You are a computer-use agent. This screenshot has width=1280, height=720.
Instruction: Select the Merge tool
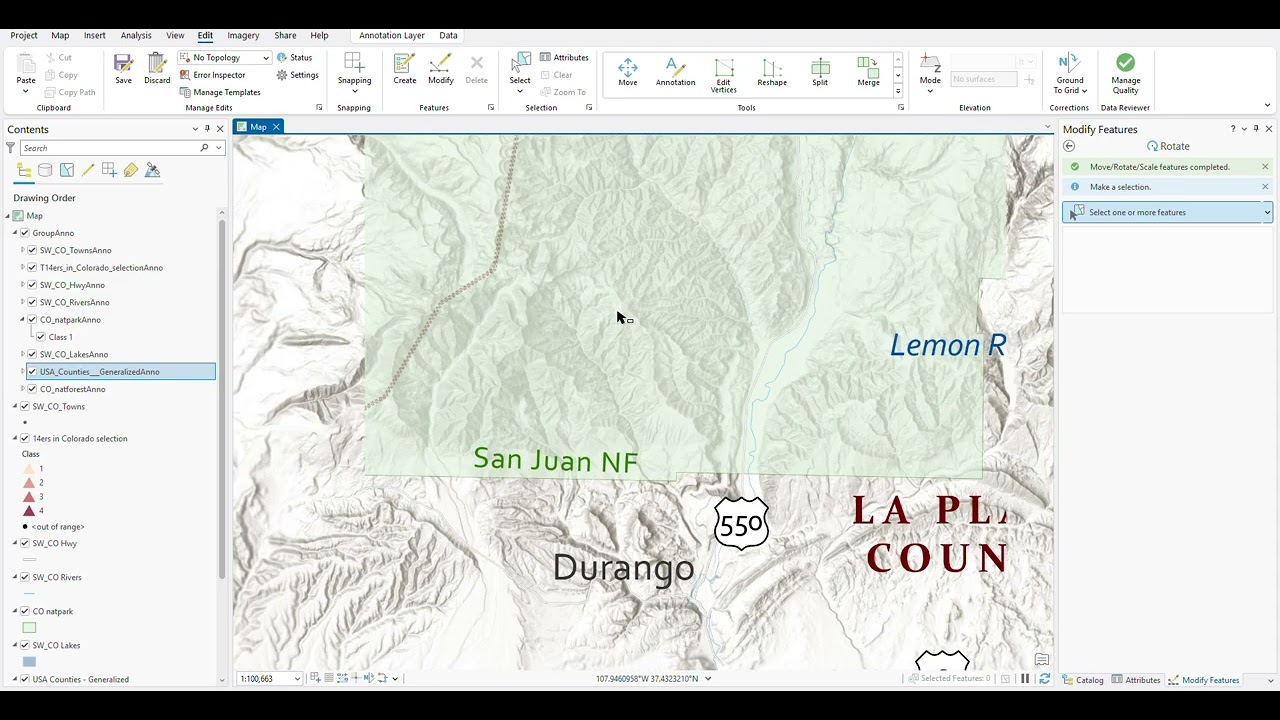pyautogui.click(x=868, y=72)
